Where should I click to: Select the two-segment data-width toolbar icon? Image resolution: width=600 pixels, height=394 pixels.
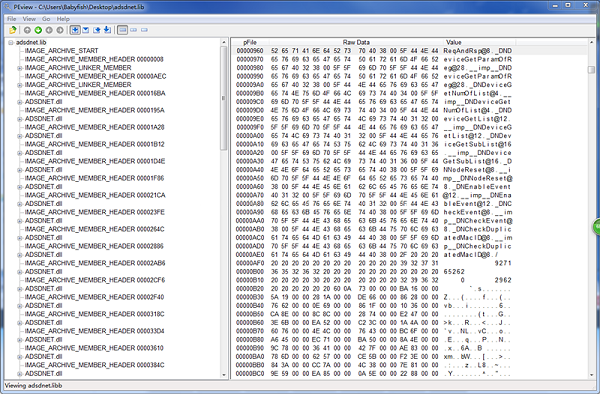[x=133, y=30]
